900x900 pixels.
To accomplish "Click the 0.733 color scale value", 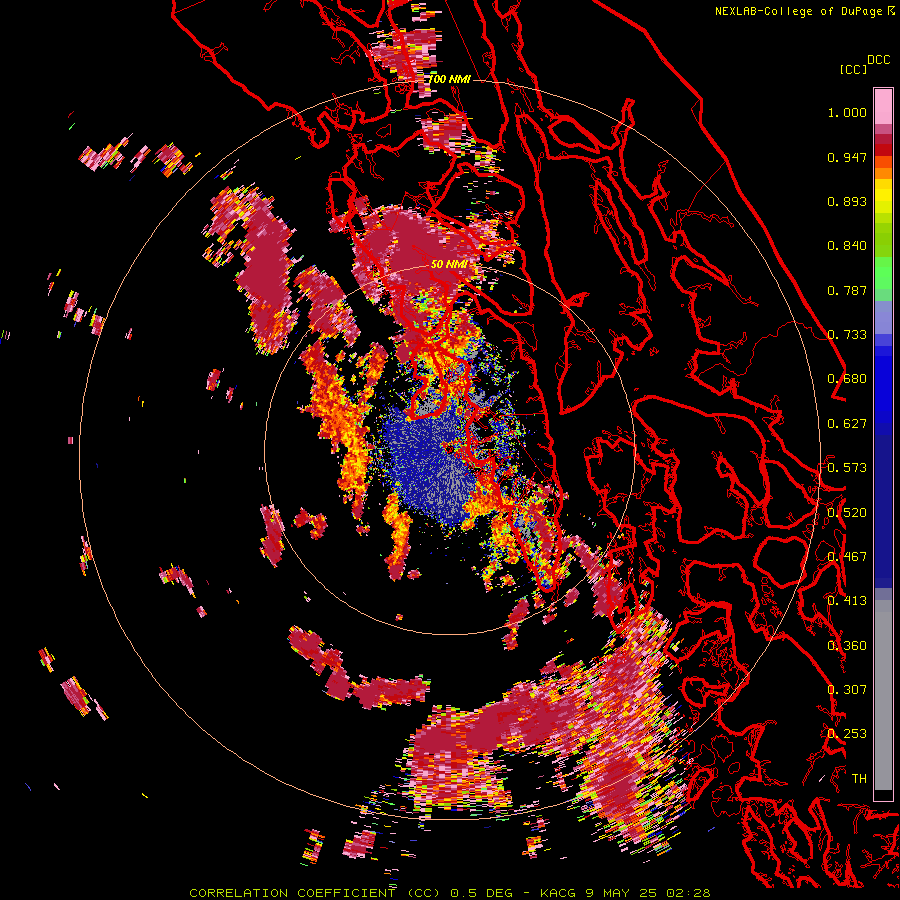I will (847, 334).
